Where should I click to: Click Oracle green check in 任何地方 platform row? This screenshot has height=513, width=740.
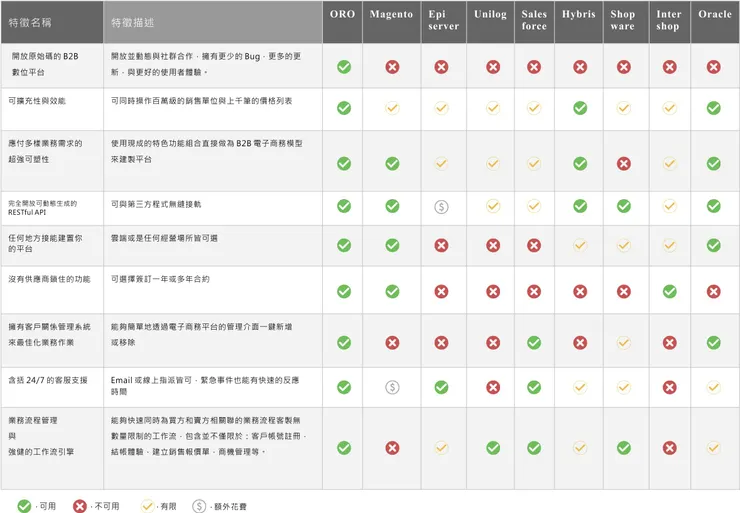click(714, 245)
